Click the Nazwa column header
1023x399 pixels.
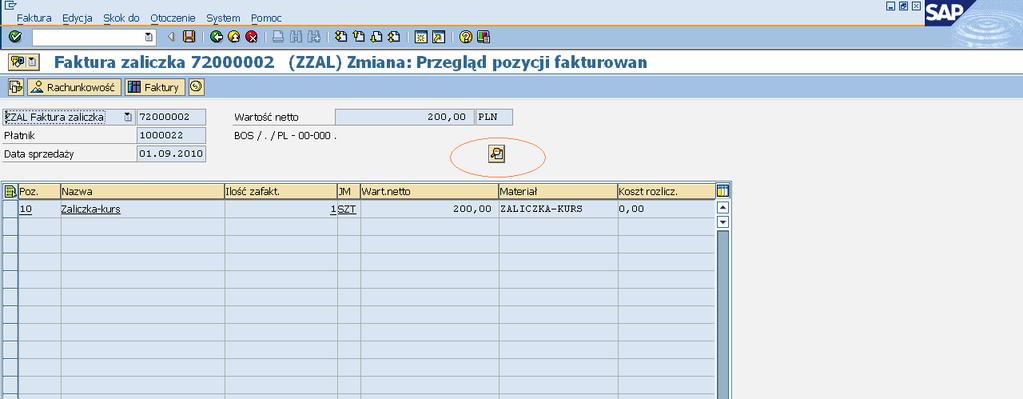click(x=142, y=192)
